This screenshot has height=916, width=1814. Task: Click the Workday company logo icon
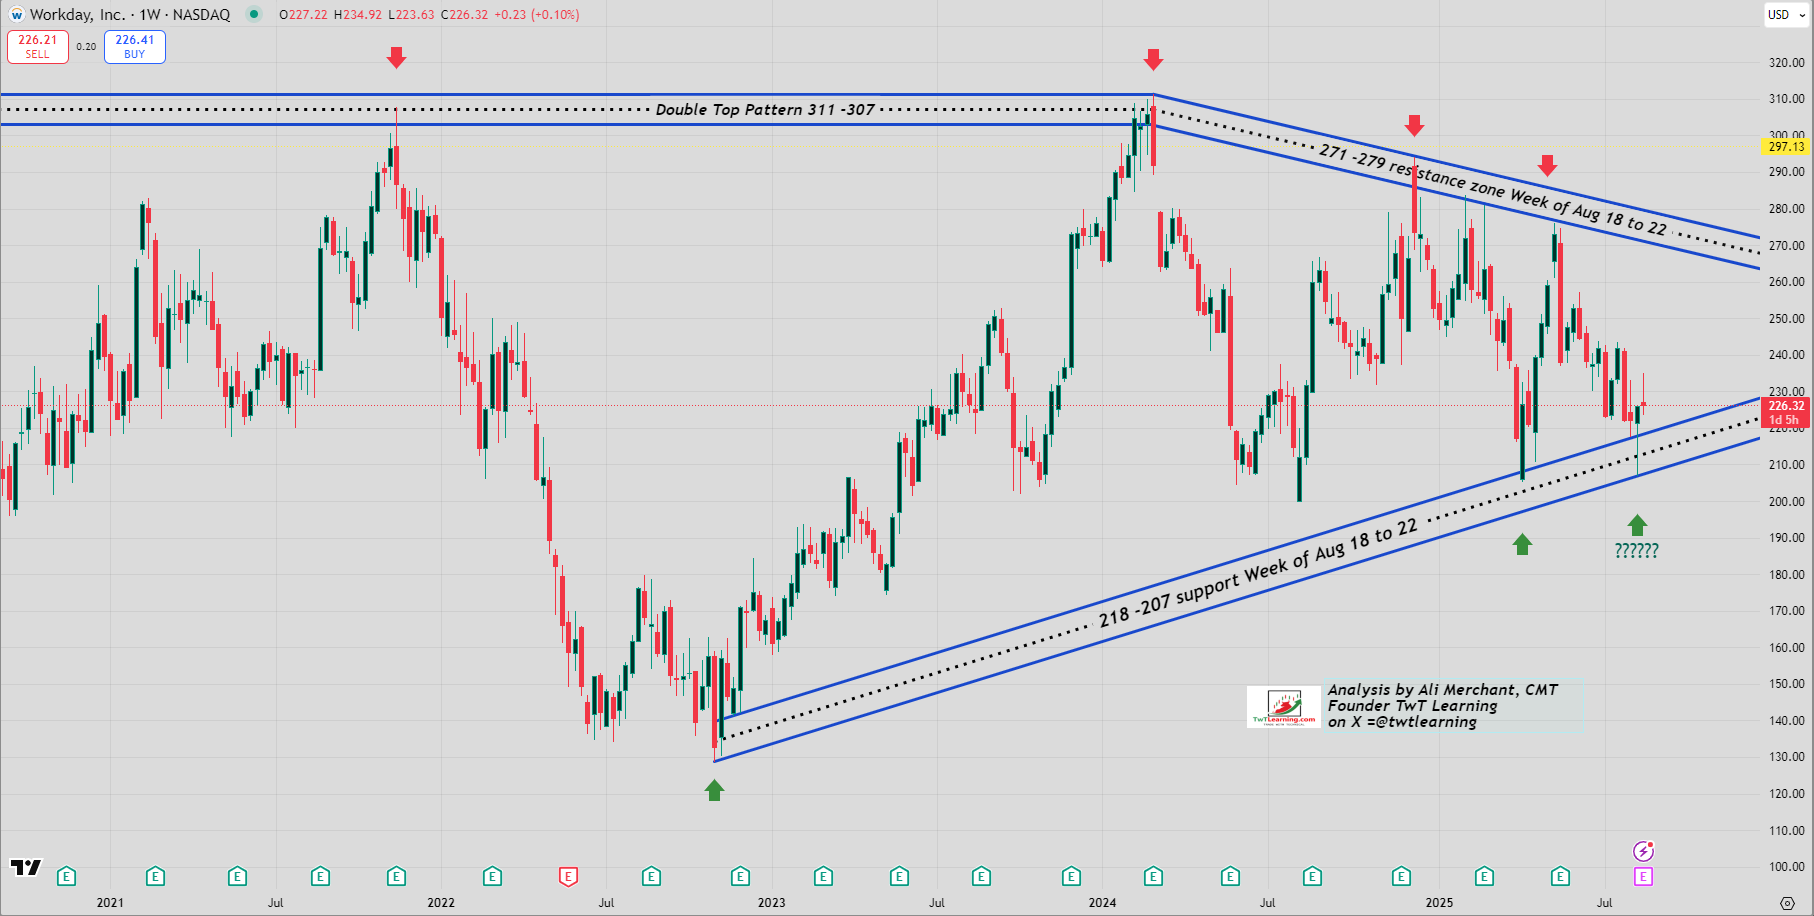(16, 15)
